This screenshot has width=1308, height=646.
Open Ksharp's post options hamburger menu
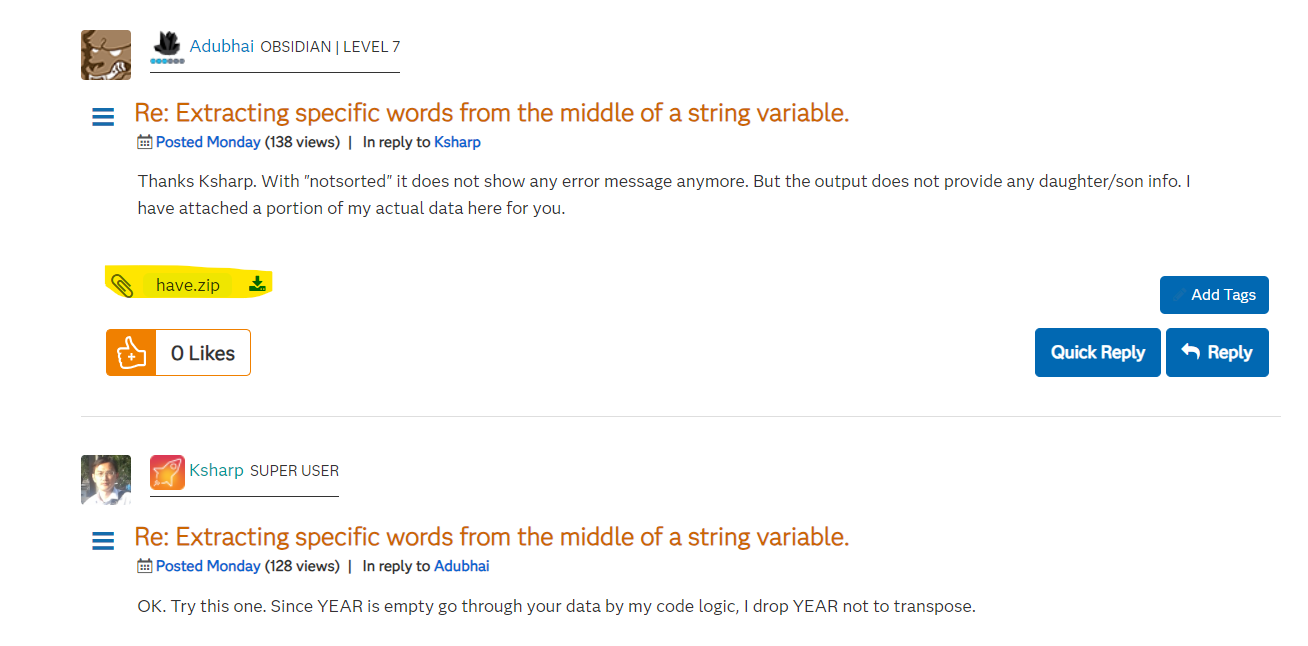(103, 541)
